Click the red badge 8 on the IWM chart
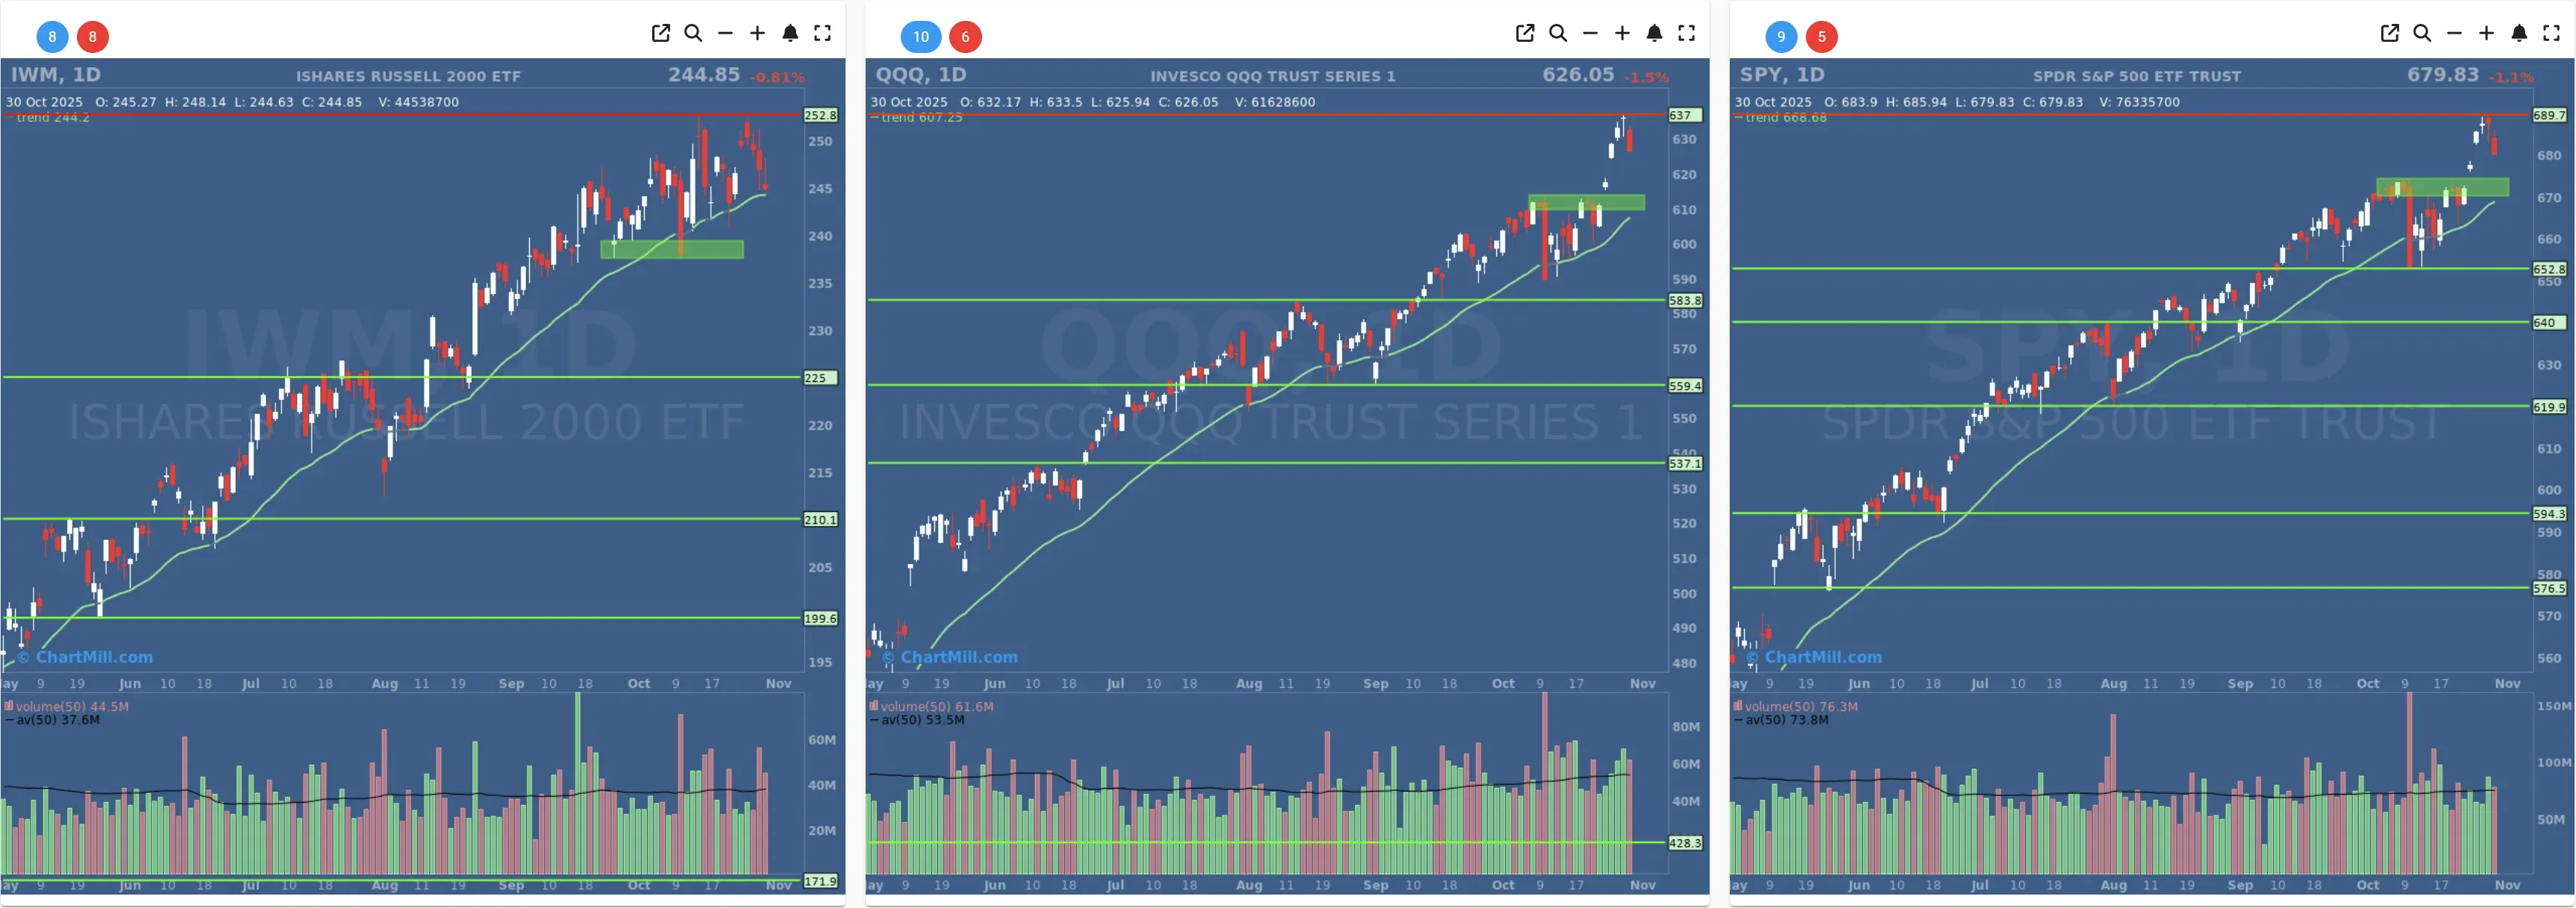Screen dimensions: 2576x908 pos(93,37)
